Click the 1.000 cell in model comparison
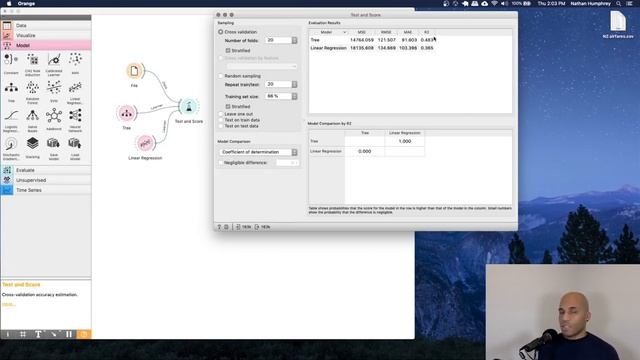 pos(404,141)
